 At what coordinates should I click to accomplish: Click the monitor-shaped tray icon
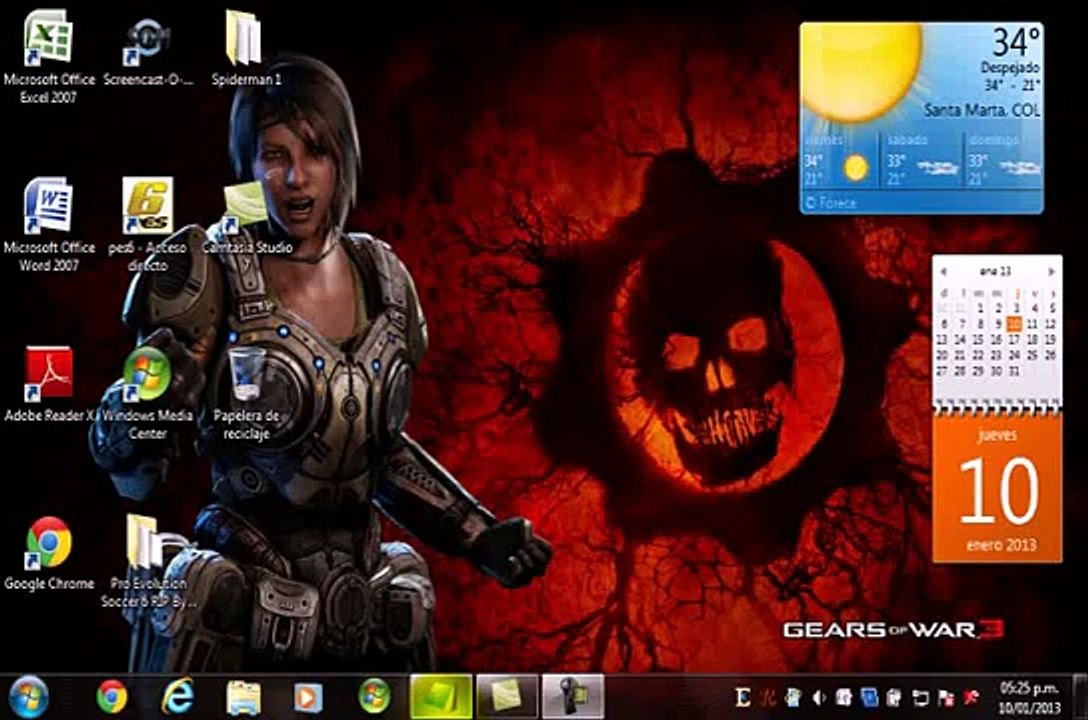click(921, 698)
